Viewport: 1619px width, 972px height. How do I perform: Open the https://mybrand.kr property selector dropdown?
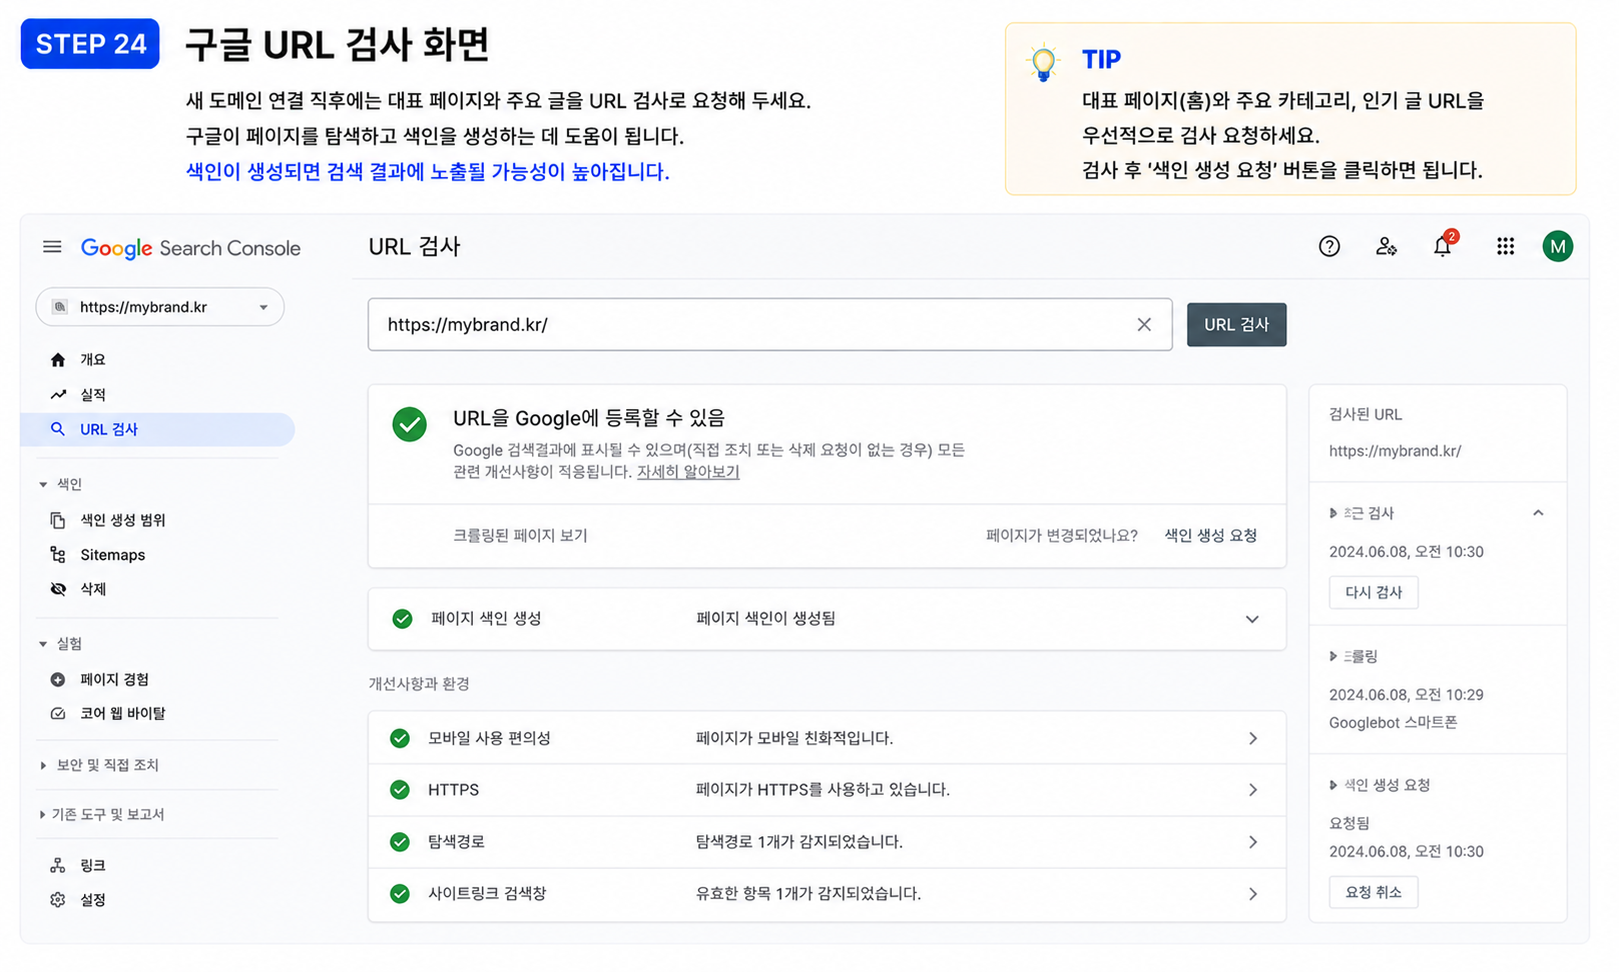[160, 307]
